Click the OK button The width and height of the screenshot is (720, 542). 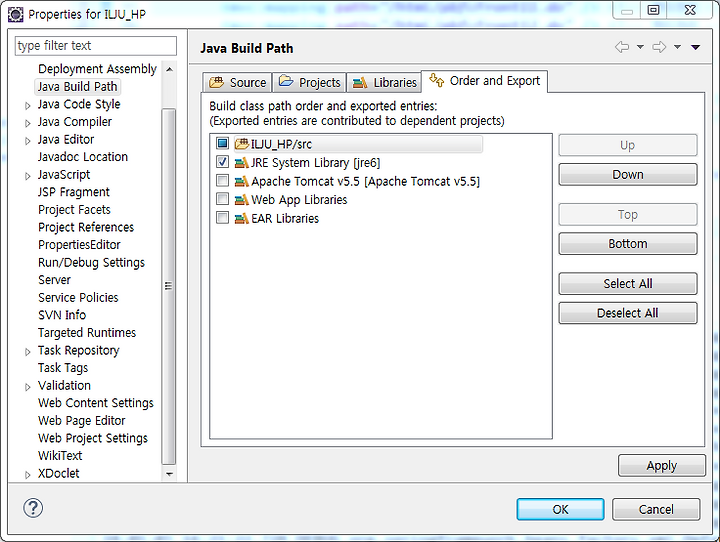(560, 509)
